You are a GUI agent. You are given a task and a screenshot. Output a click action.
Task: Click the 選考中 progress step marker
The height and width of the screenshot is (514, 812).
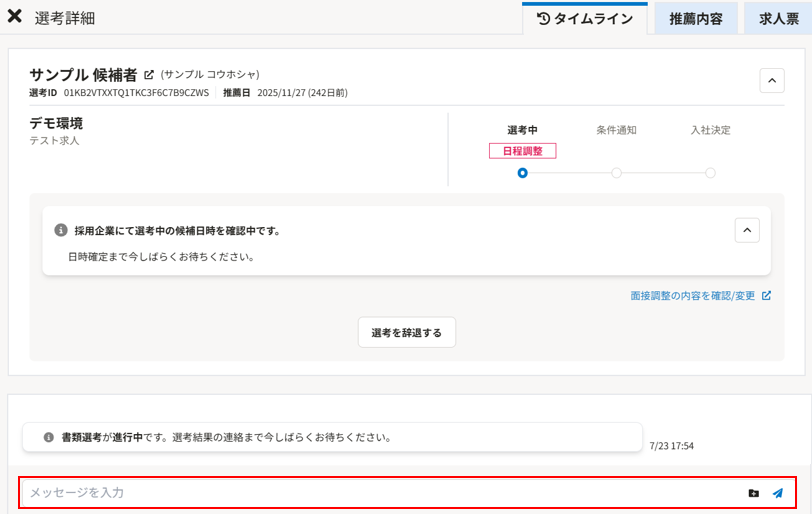point(523,173)
